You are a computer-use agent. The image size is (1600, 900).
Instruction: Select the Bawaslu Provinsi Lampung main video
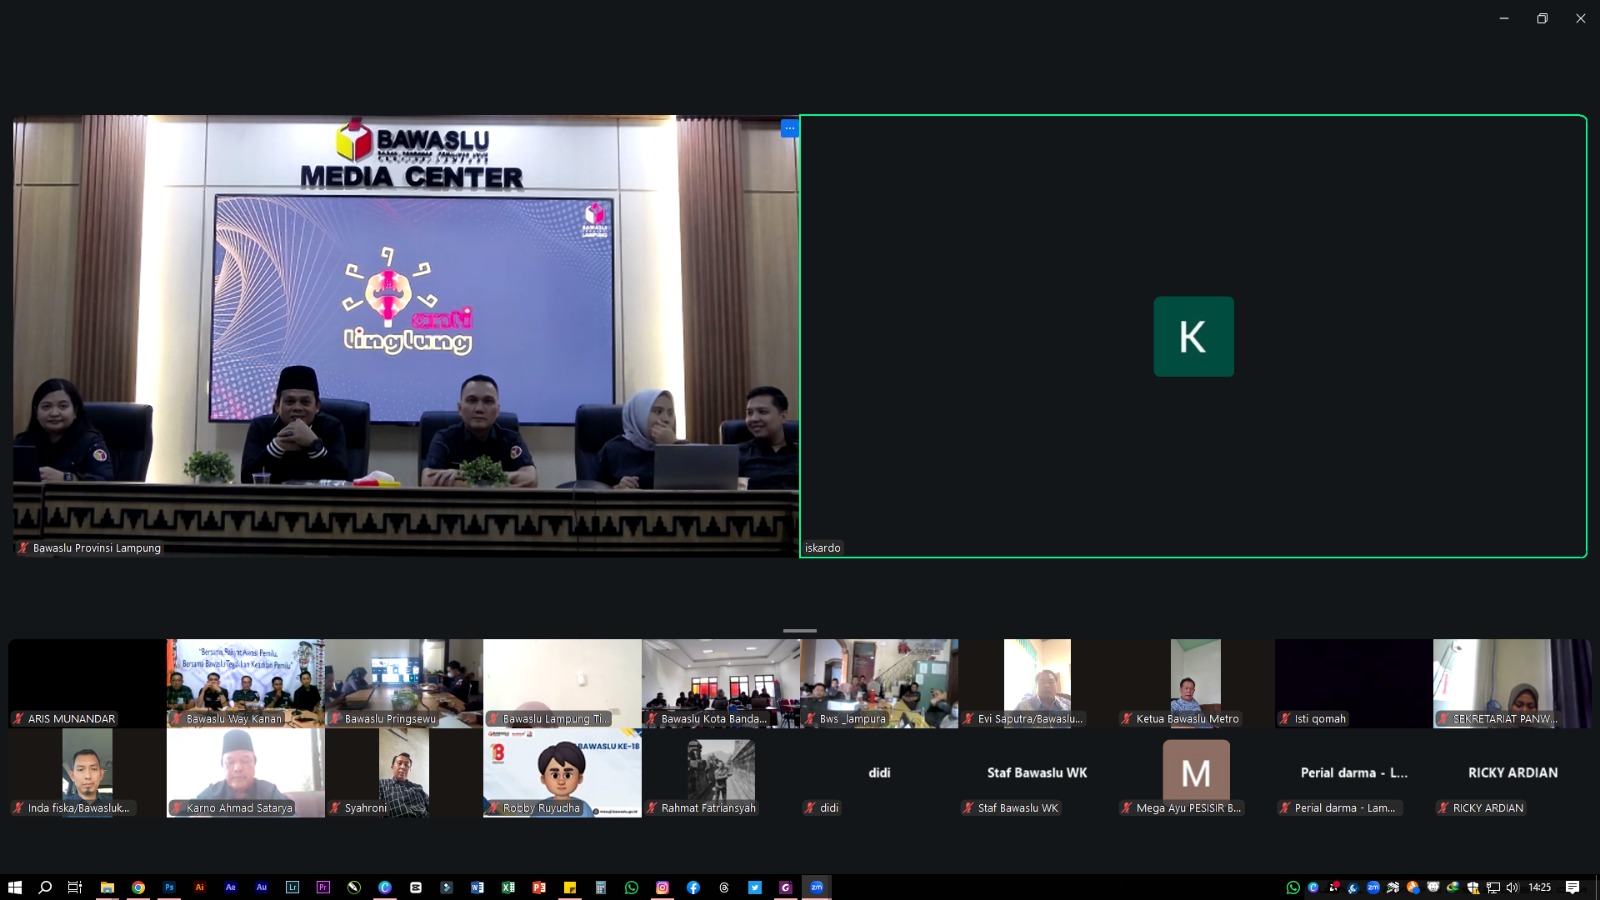tap(406, 336)
